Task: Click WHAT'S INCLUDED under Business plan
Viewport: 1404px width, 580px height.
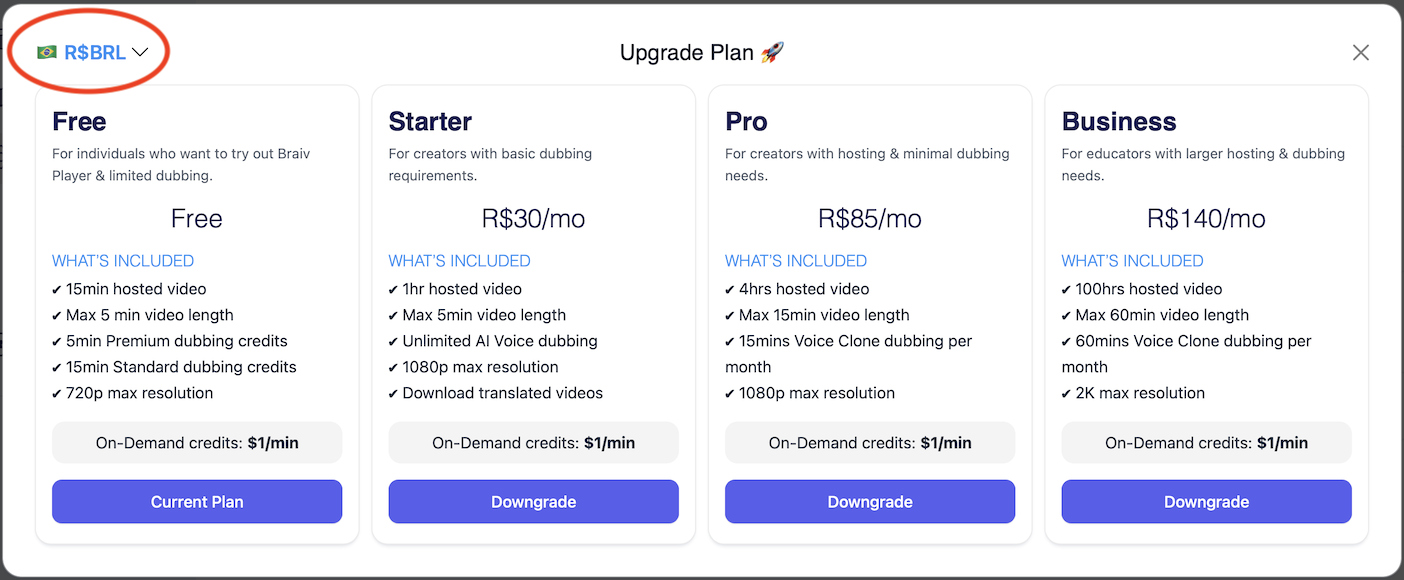Action: pos(1132,261)
